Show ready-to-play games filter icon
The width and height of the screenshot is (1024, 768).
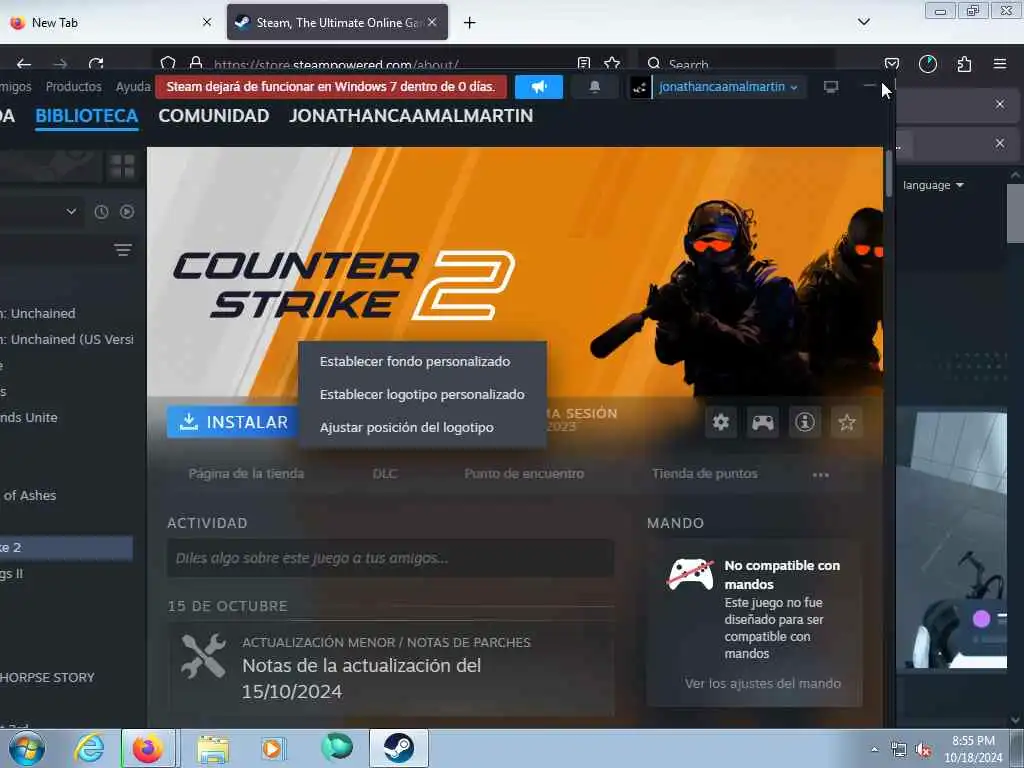click(x=127, y=212)
